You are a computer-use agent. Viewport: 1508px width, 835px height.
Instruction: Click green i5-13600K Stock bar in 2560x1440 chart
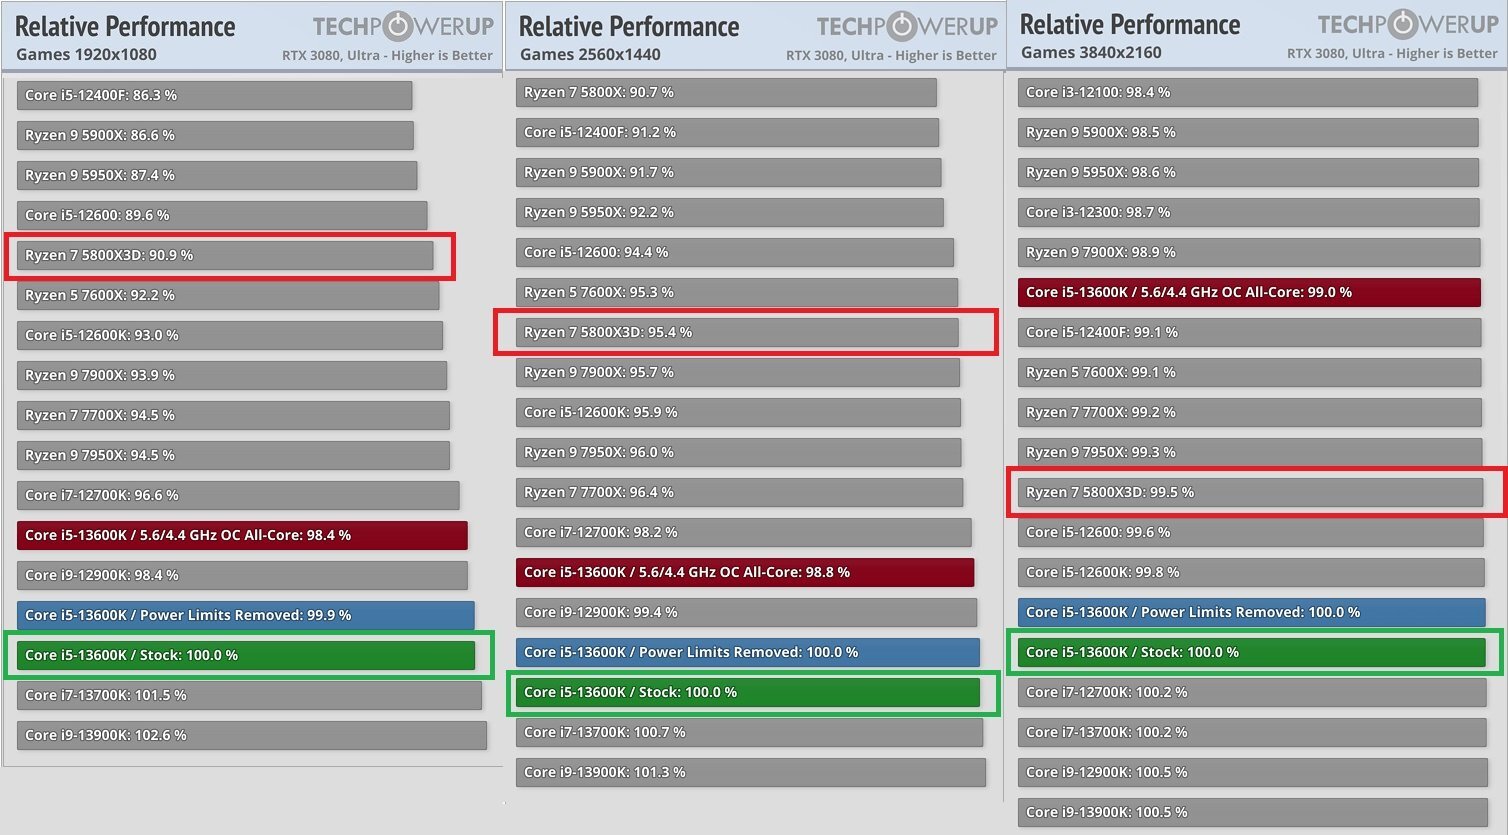[748, 692]
